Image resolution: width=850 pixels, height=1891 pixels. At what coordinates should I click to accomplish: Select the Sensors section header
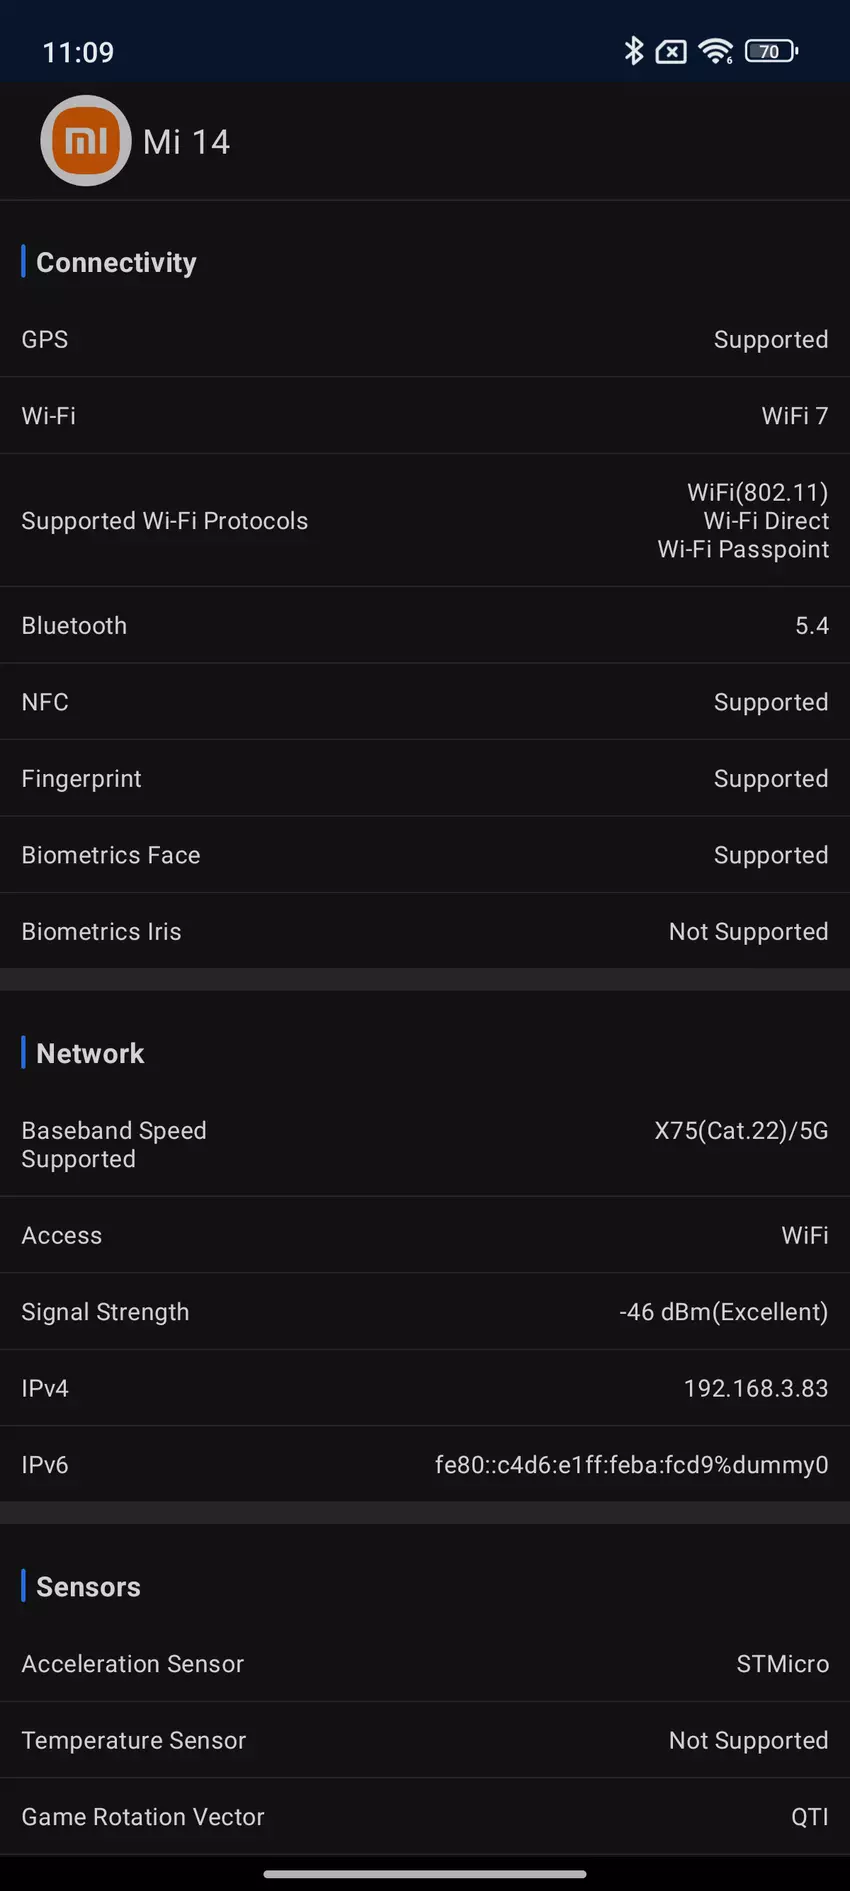pyautogui.click(x=88, y=1587)
